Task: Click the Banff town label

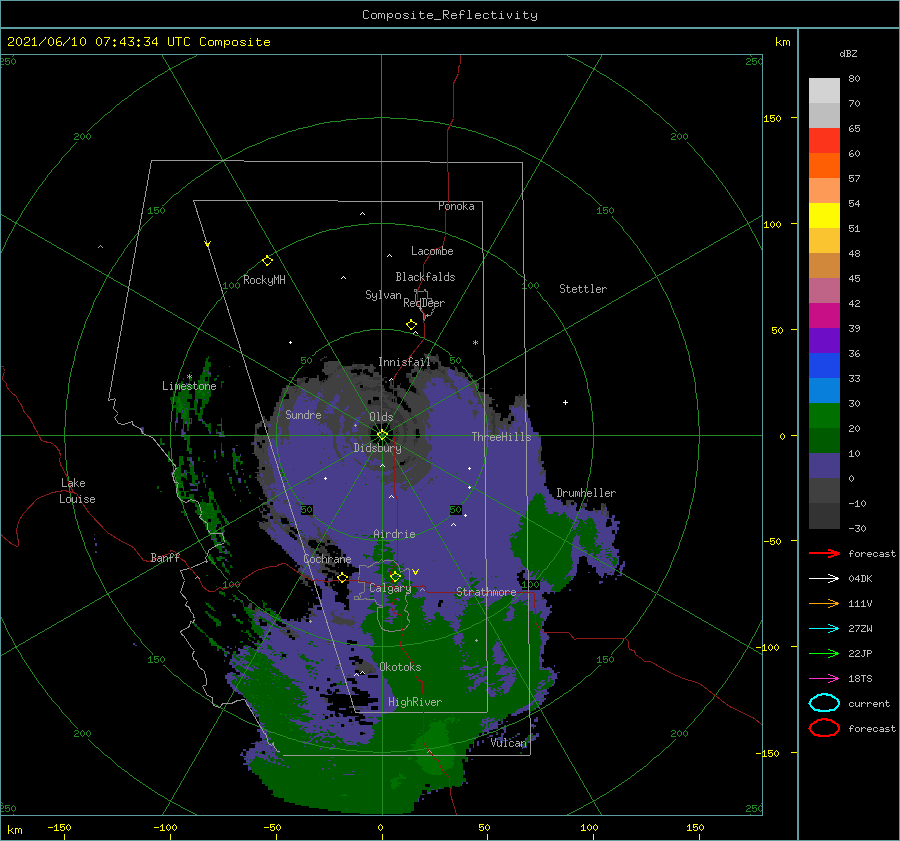Action: (165, 557)
